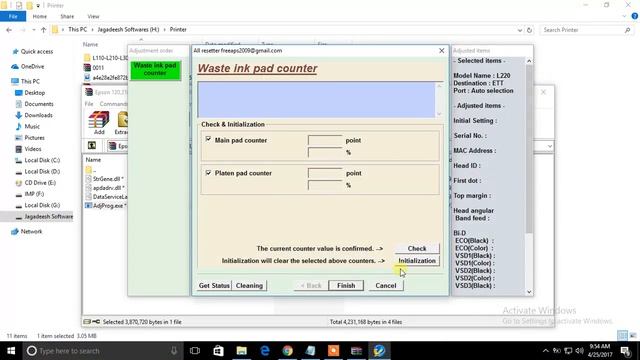Viewport: 640px width, 360px height.
Task: Click Jagadeesh Softwares (H:) in breadcrumb
Action: point(128,29)
